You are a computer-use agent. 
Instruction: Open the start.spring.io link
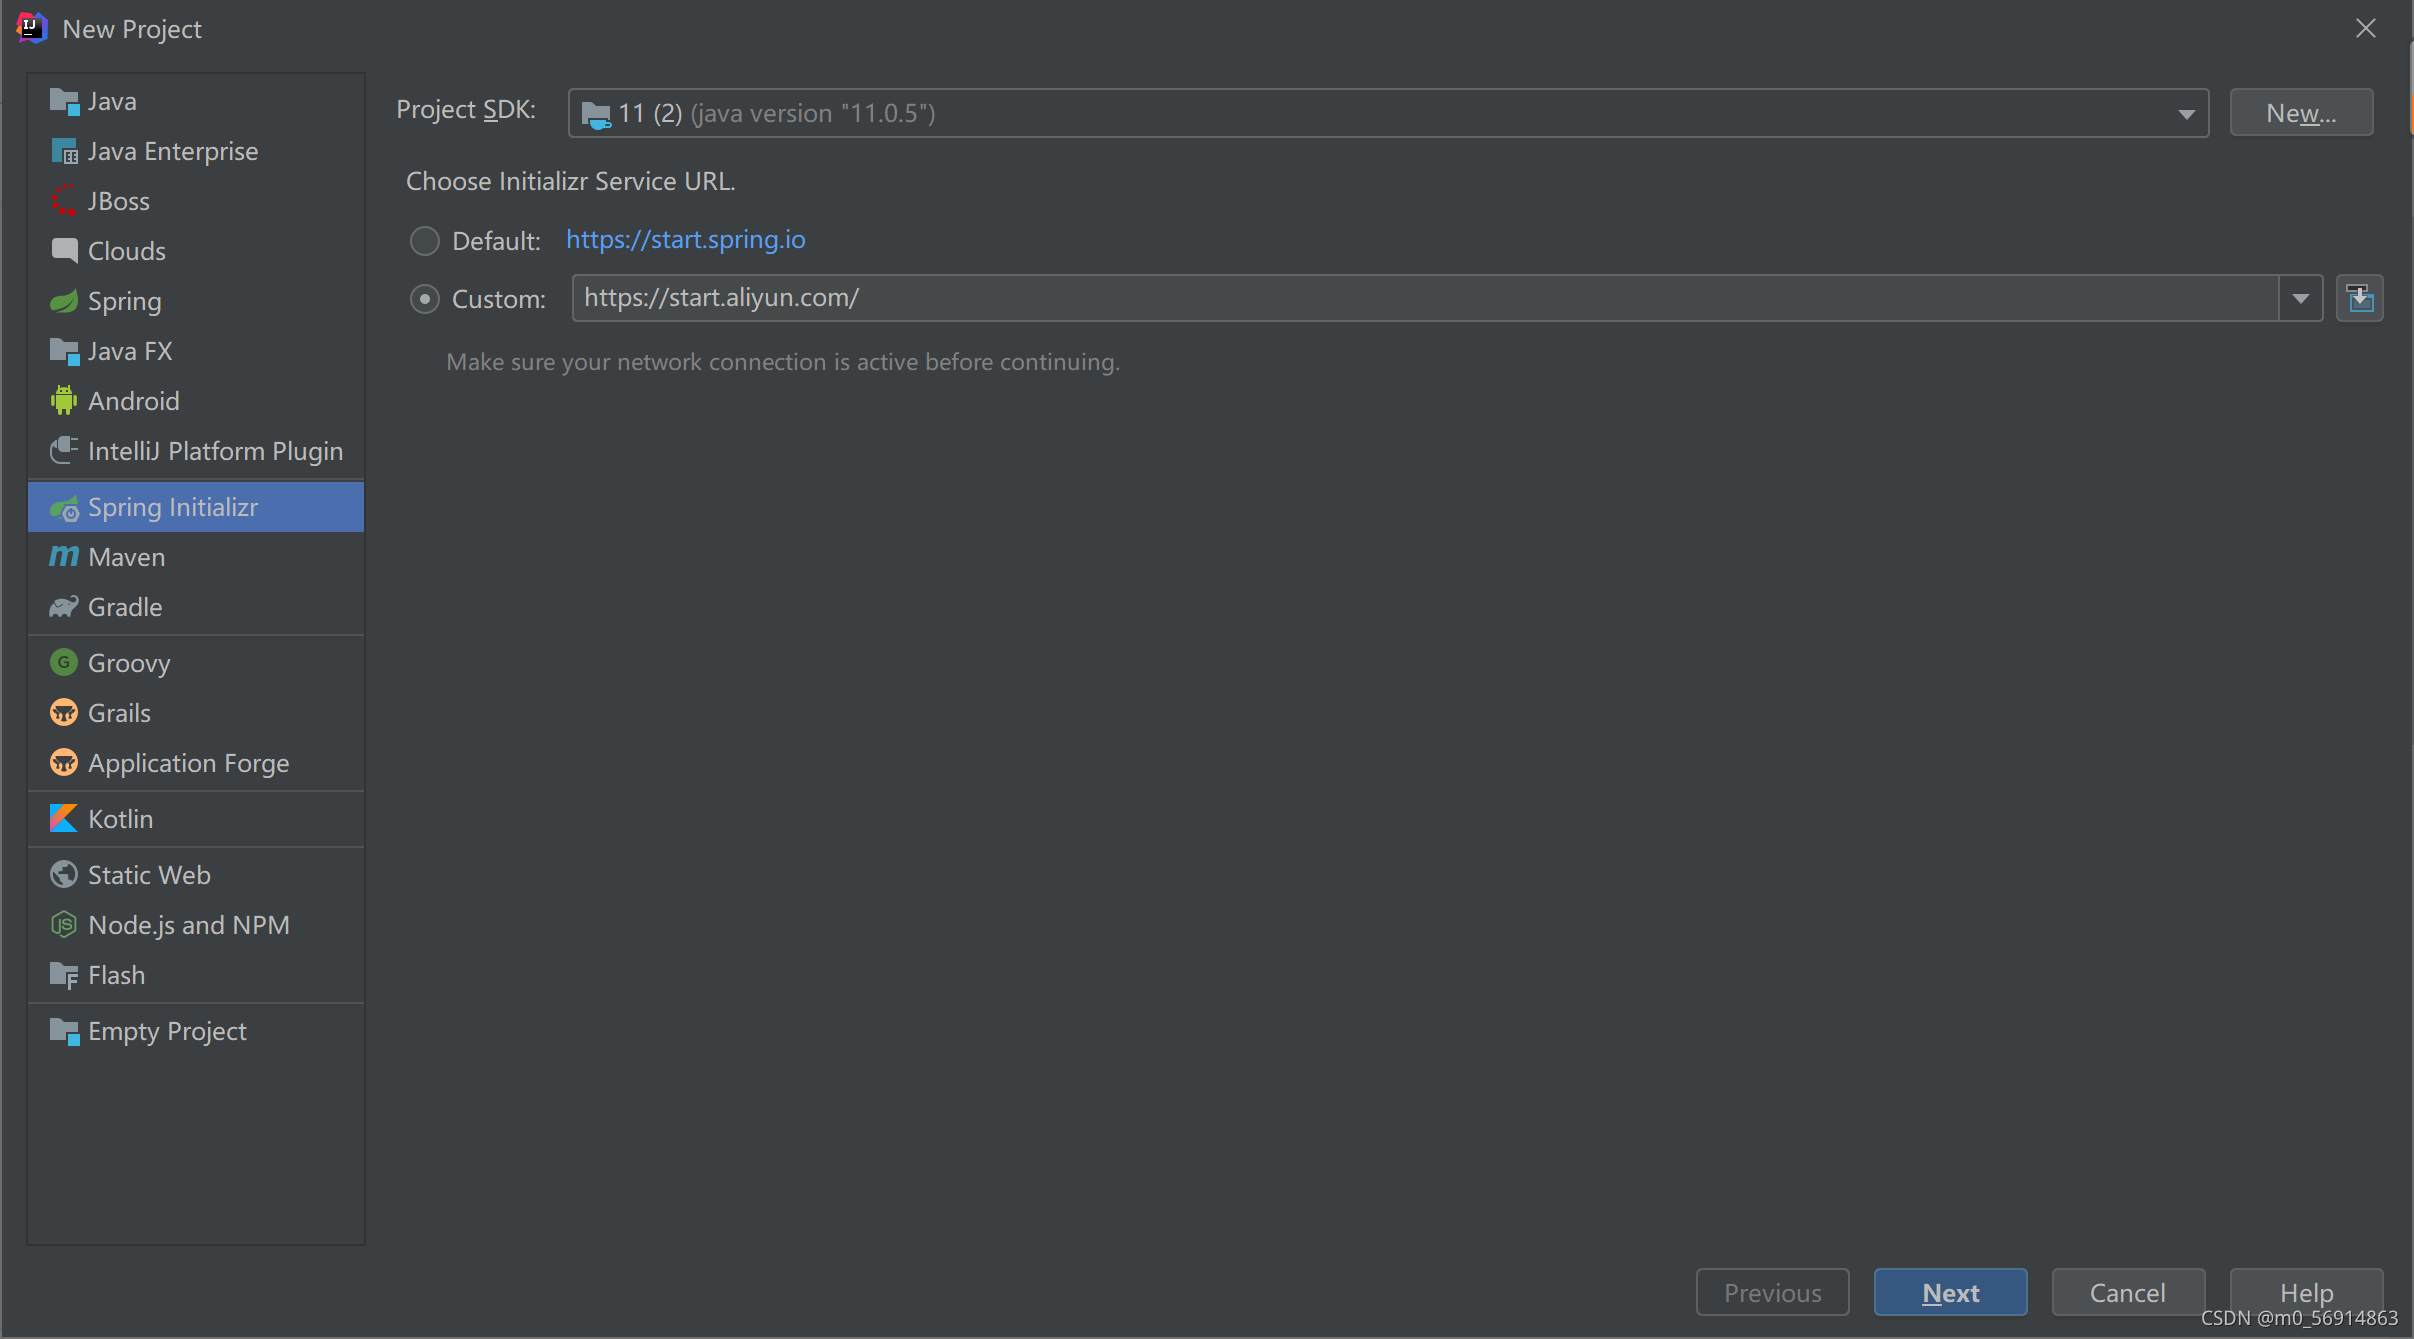tap(685, 240)
